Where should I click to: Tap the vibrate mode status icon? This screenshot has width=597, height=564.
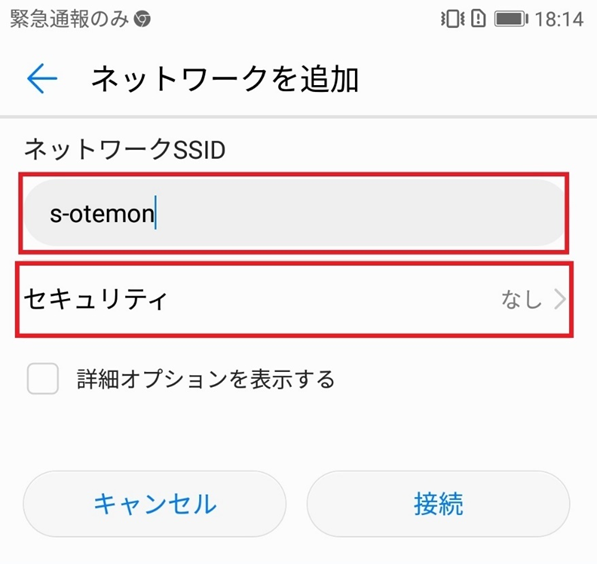pos(452,19)
